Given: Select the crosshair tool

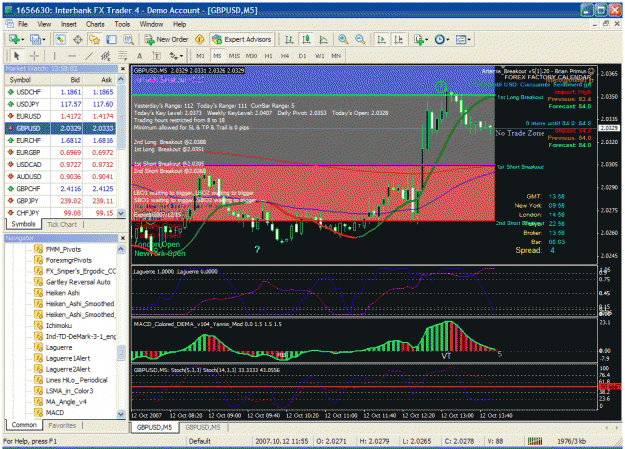Looking at the screenshot, I should click(34, 56).
